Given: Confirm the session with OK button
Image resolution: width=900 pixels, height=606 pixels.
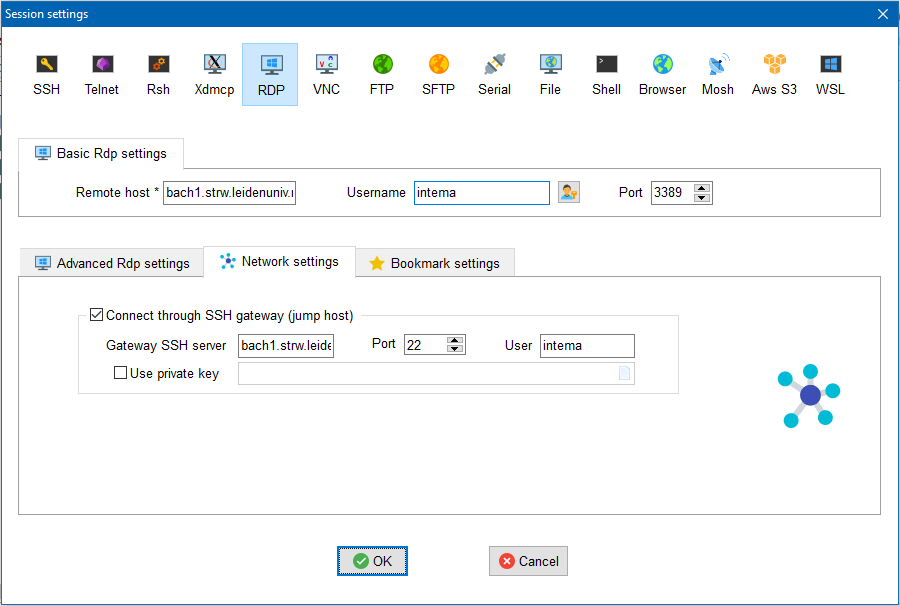Looking at the screenshot, I should point(372,561).
